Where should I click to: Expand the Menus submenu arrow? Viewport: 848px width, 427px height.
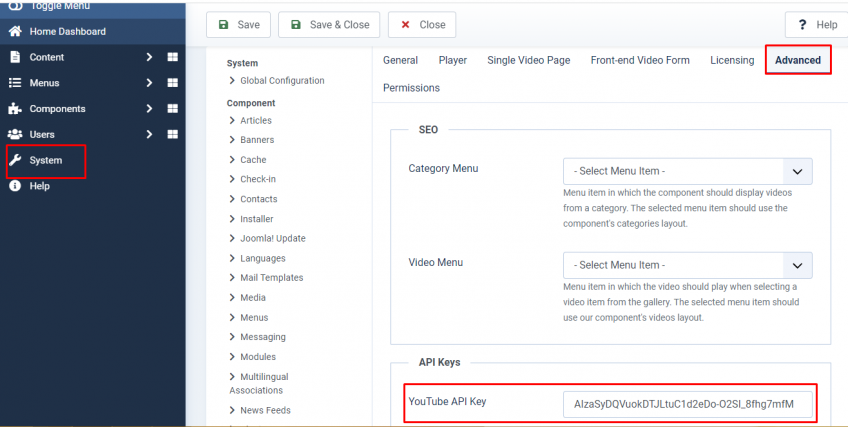(149, 83)
